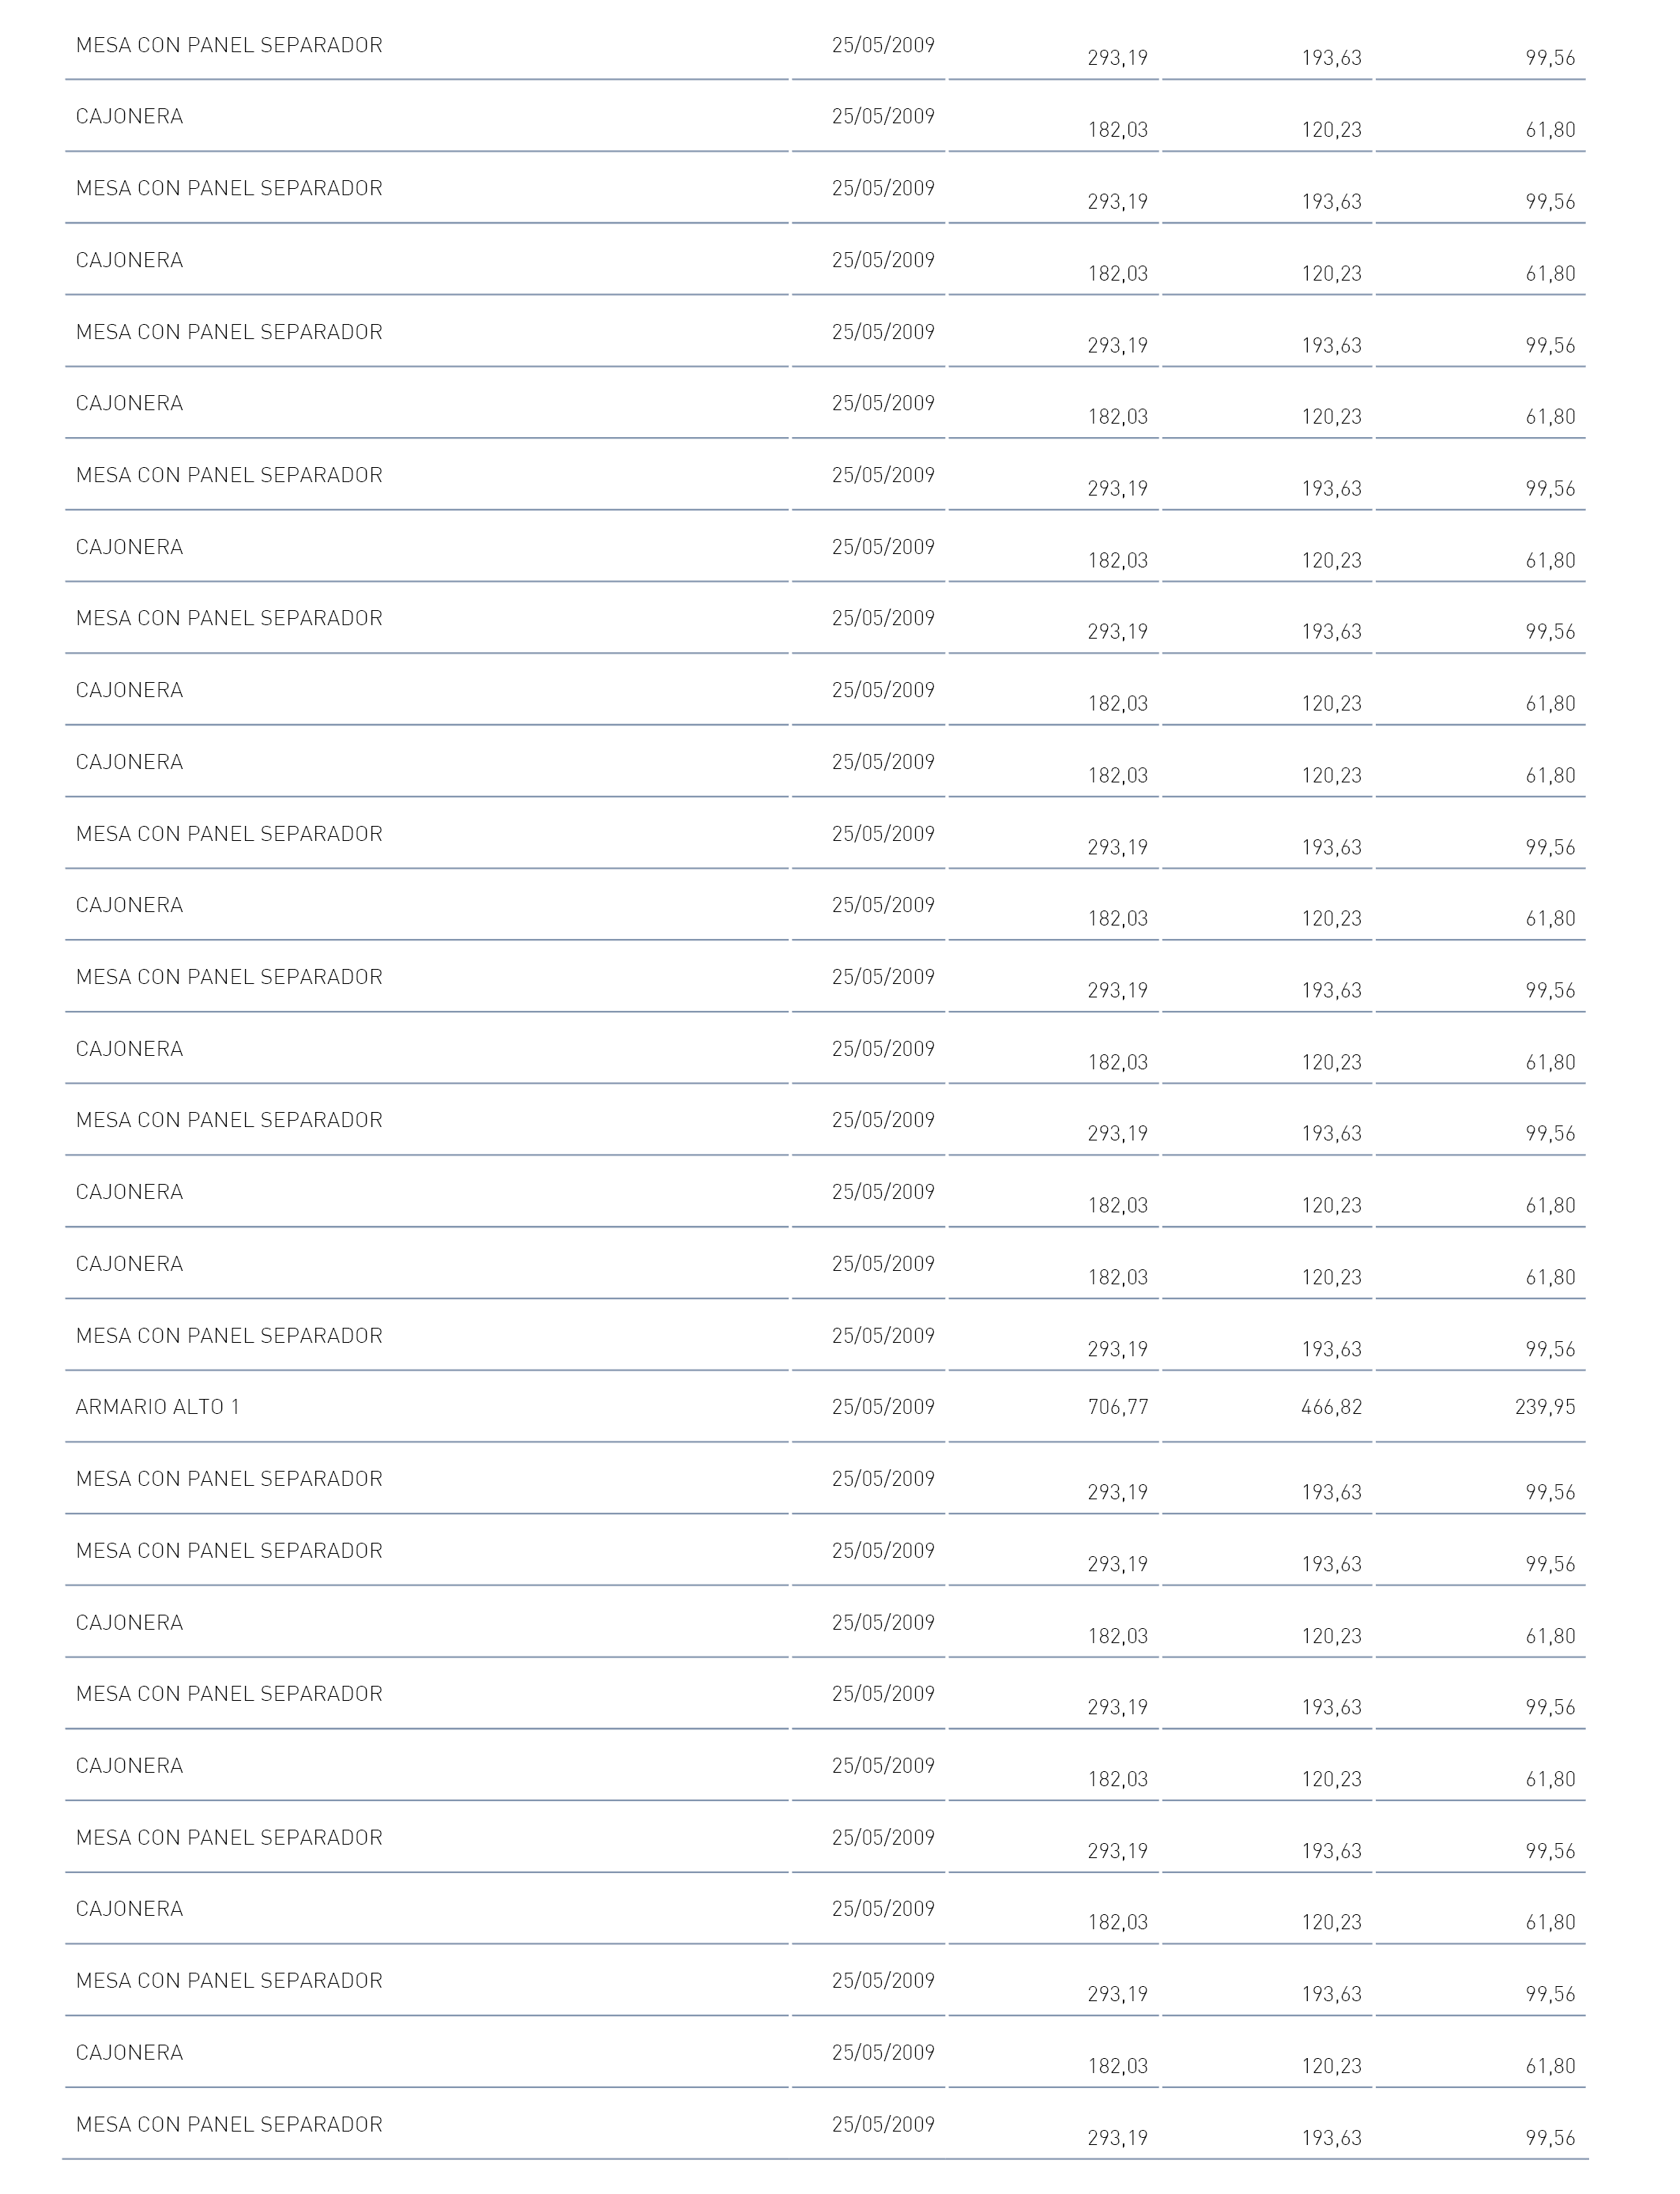Select the topmost MESA CON PANEL SEPARADOR entry
Image resolution: width=1680 pixels, height=2194 pixels.
pos(229,45)
